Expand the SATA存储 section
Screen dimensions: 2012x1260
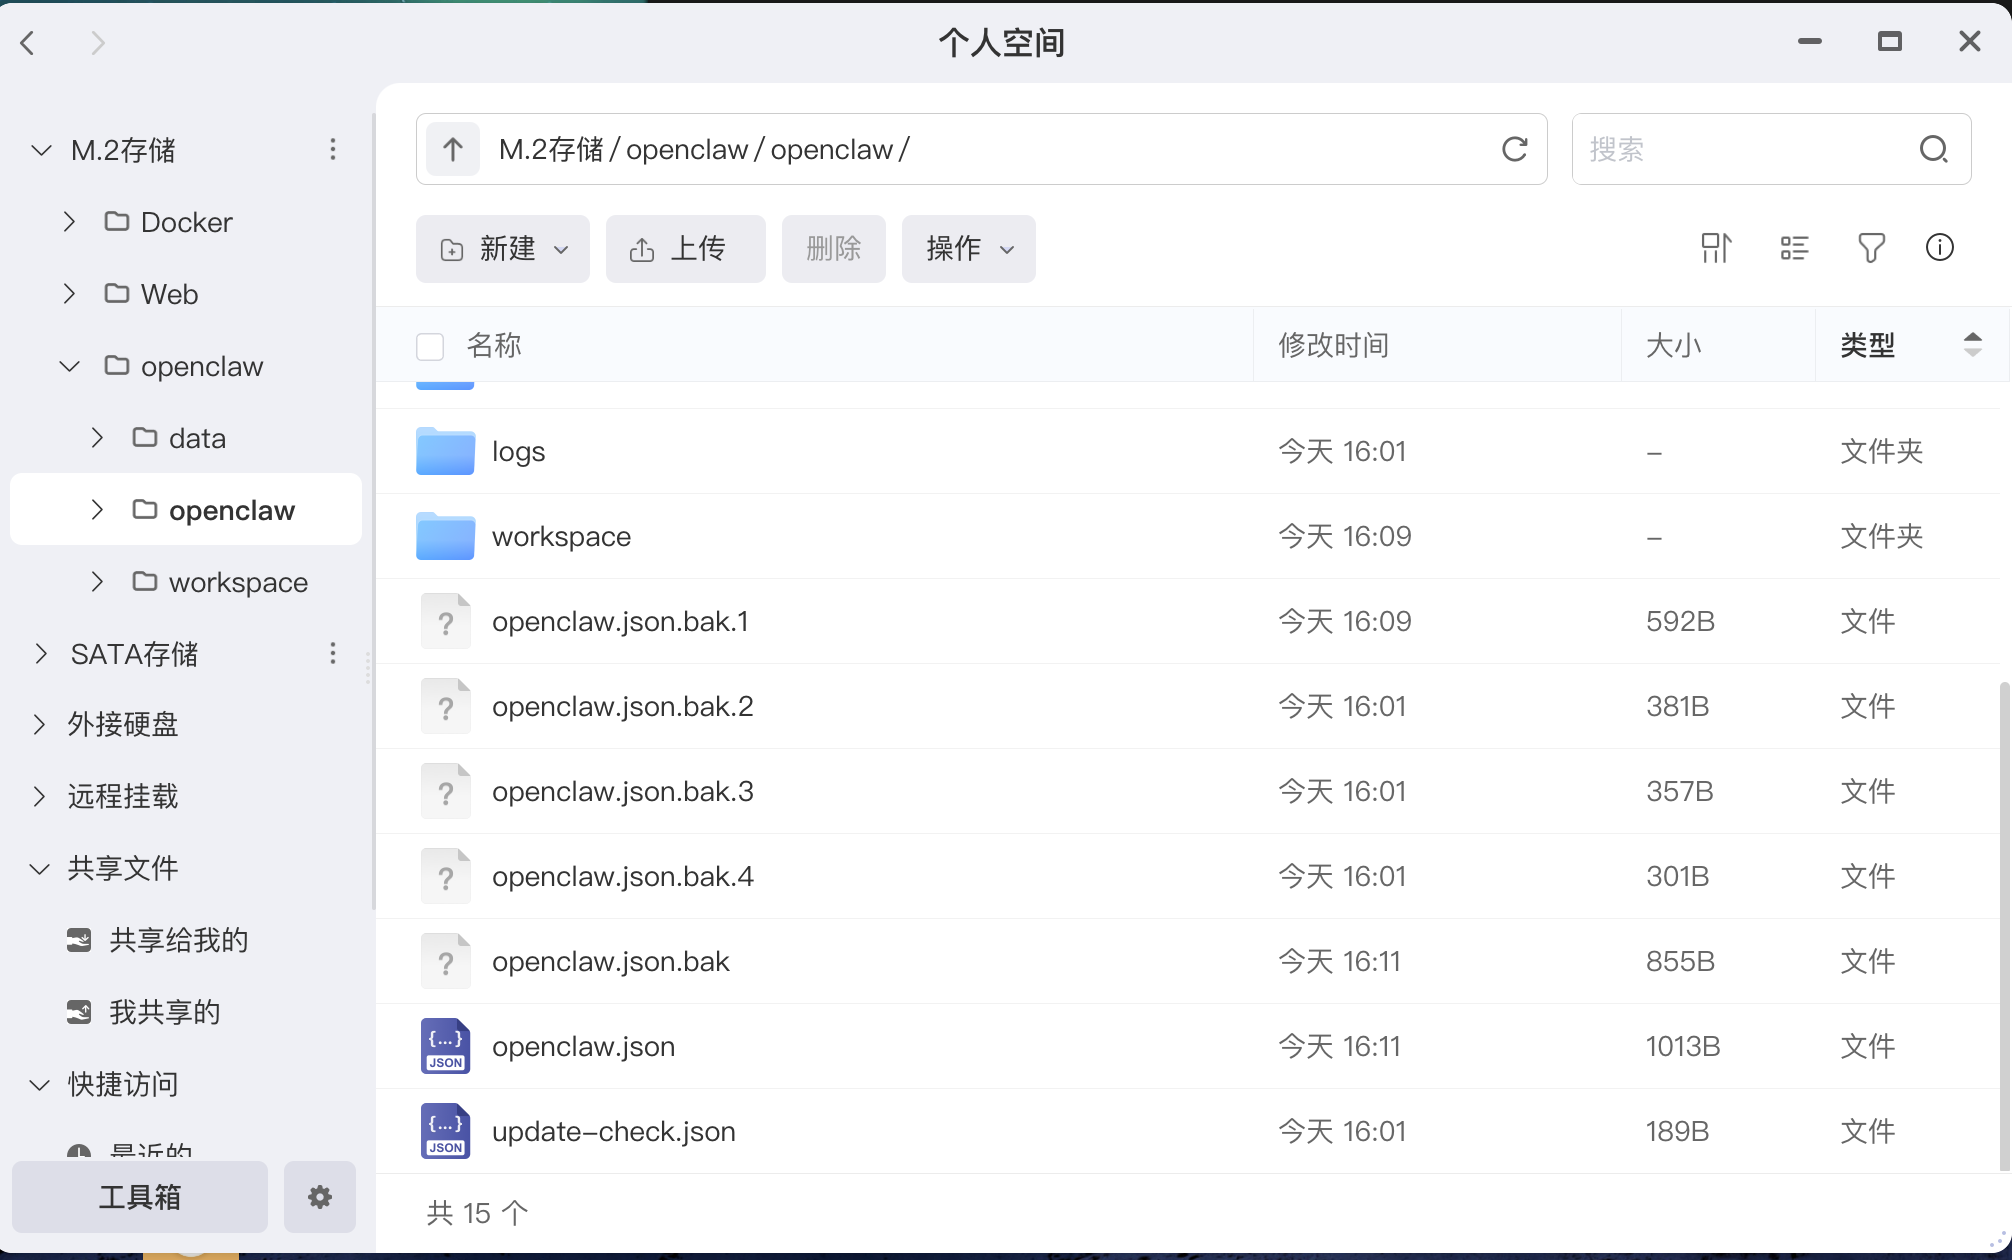[41, 654]
